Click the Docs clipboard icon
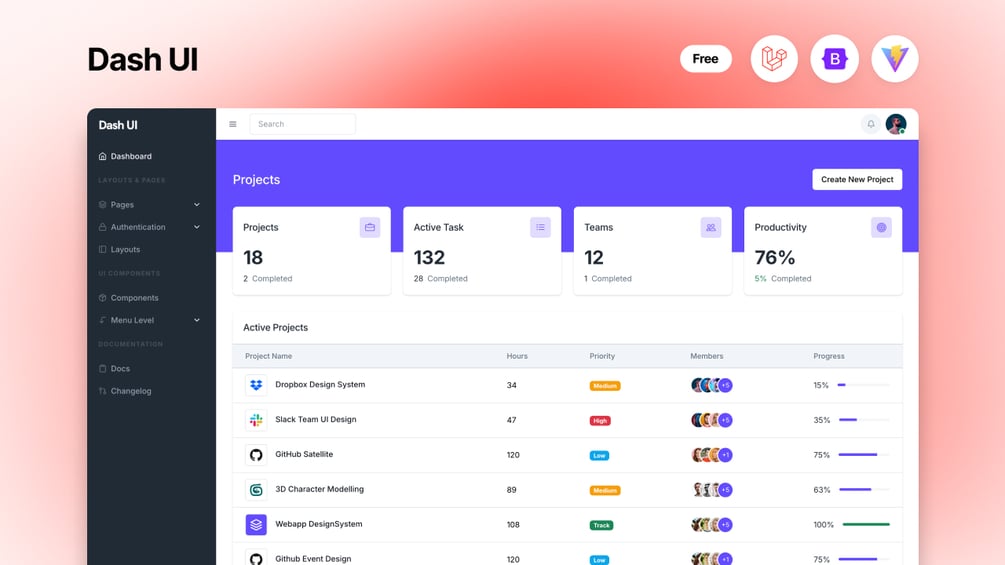Viewport: 1005px width, 565px height. pyautogui.click(x=103, y=369)
